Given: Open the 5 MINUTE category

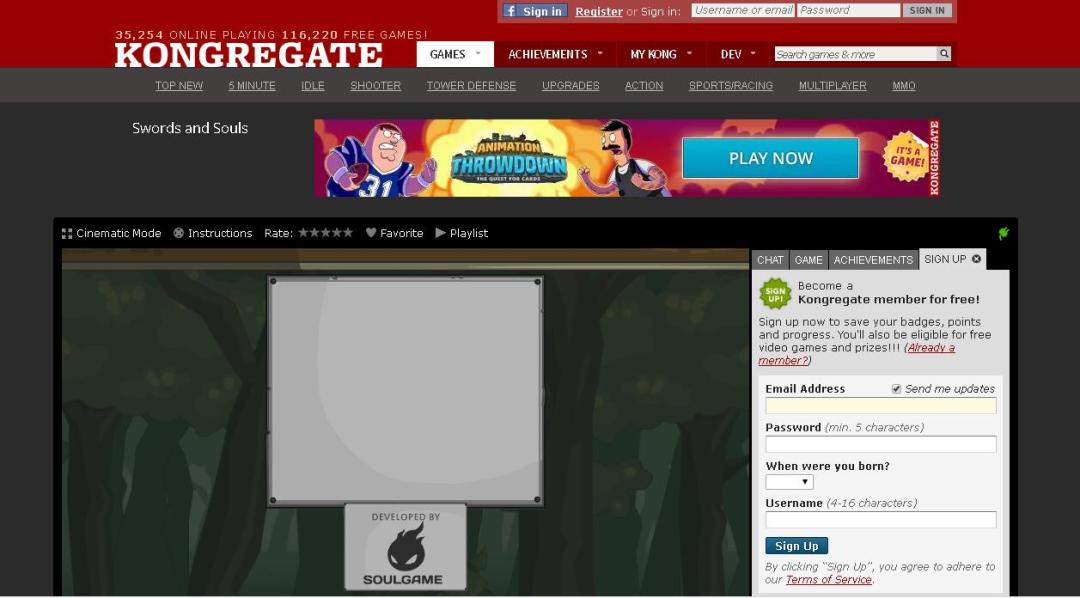Looking at the screenshot, I should (252, 85).
